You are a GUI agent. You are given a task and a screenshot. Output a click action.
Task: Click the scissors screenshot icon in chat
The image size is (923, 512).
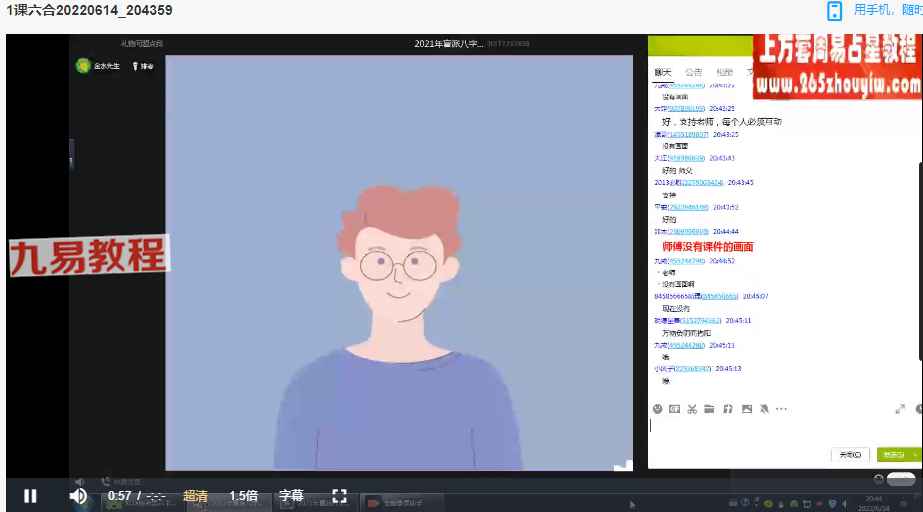(692, 408)
